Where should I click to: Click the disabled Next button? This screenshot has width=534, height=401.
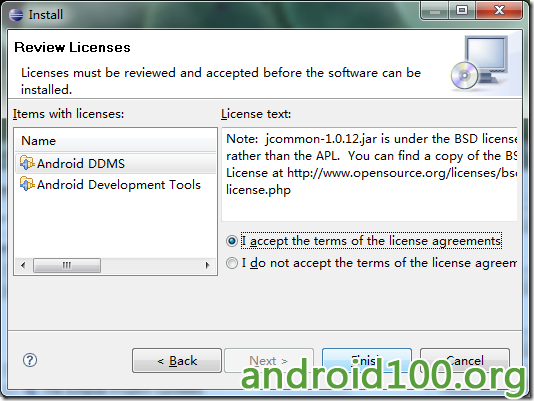click(x=269, y=360)
